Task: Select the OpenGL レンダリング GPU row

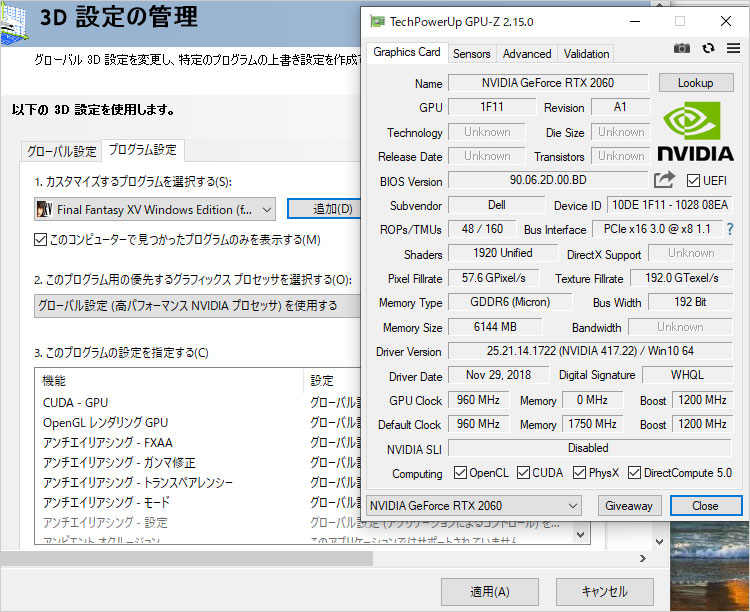Action: [x=197, y=423]
